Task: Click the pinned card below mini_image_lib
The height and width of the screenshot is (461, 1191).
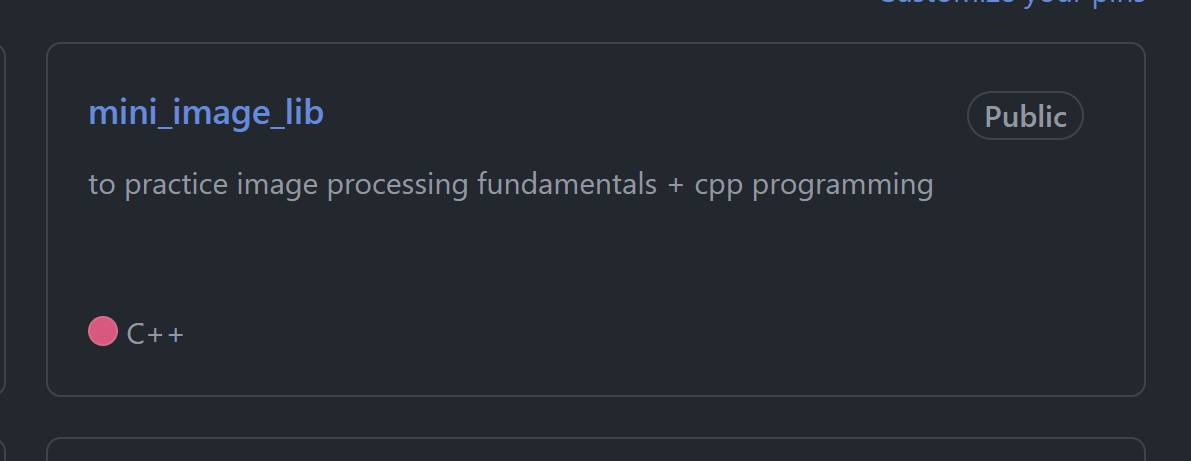Action: 596,450
